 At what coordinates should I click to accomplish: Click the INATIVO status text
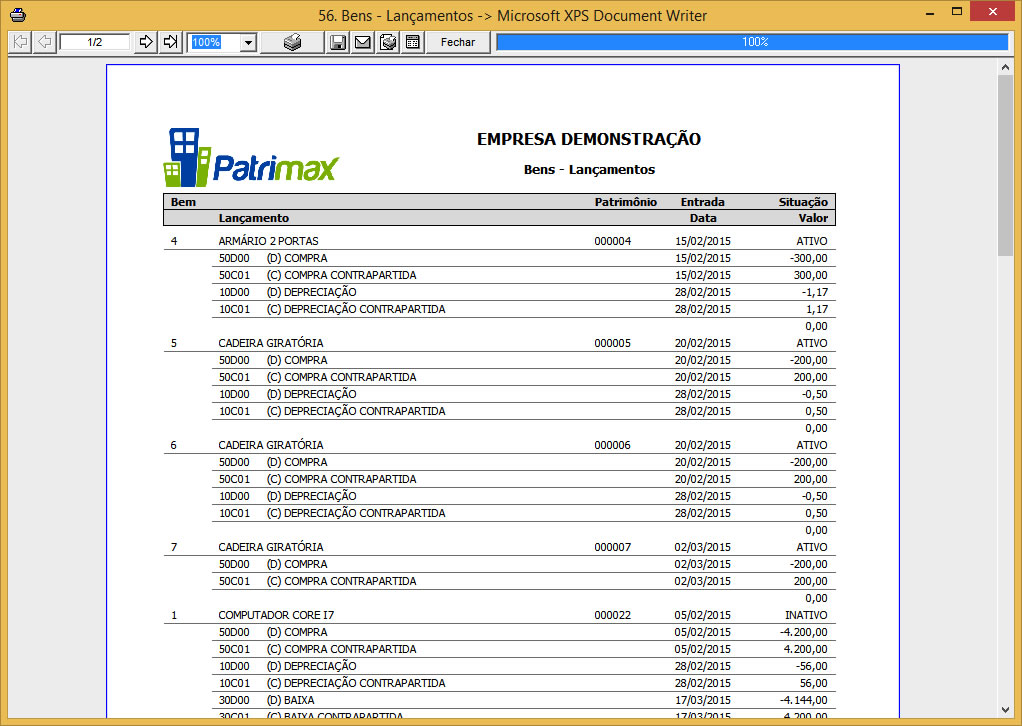click(806, 615)
